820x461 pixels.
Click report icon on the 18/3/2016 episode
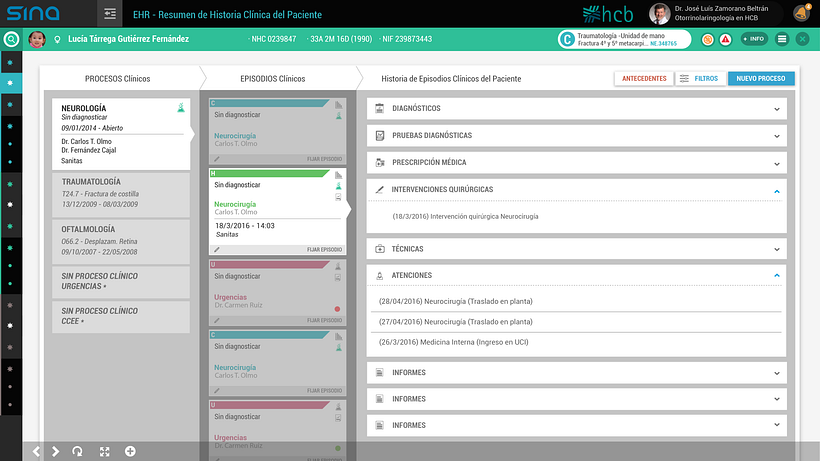pos(338,197)
